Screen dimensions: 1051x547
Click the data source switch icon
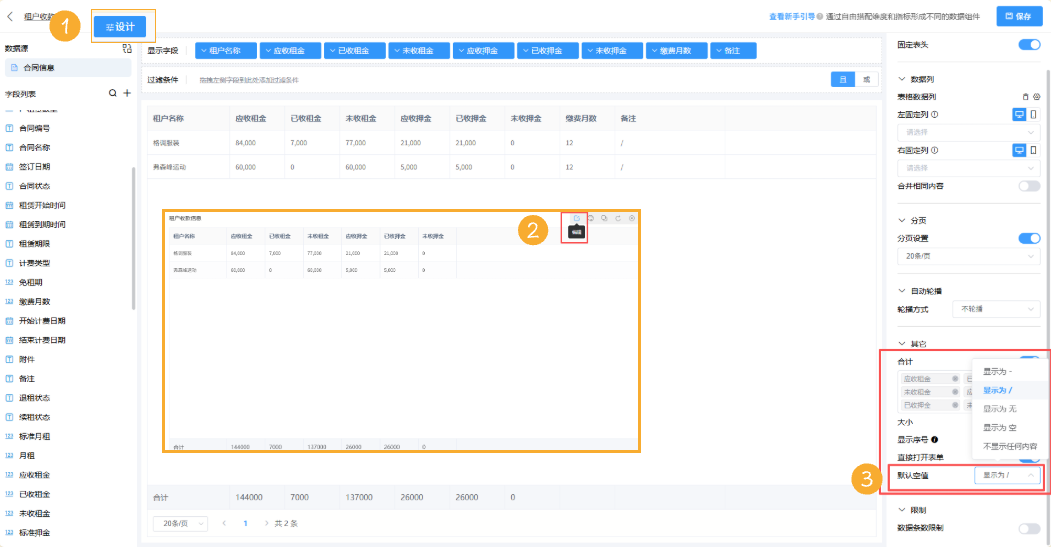click(x=126, y=48)
